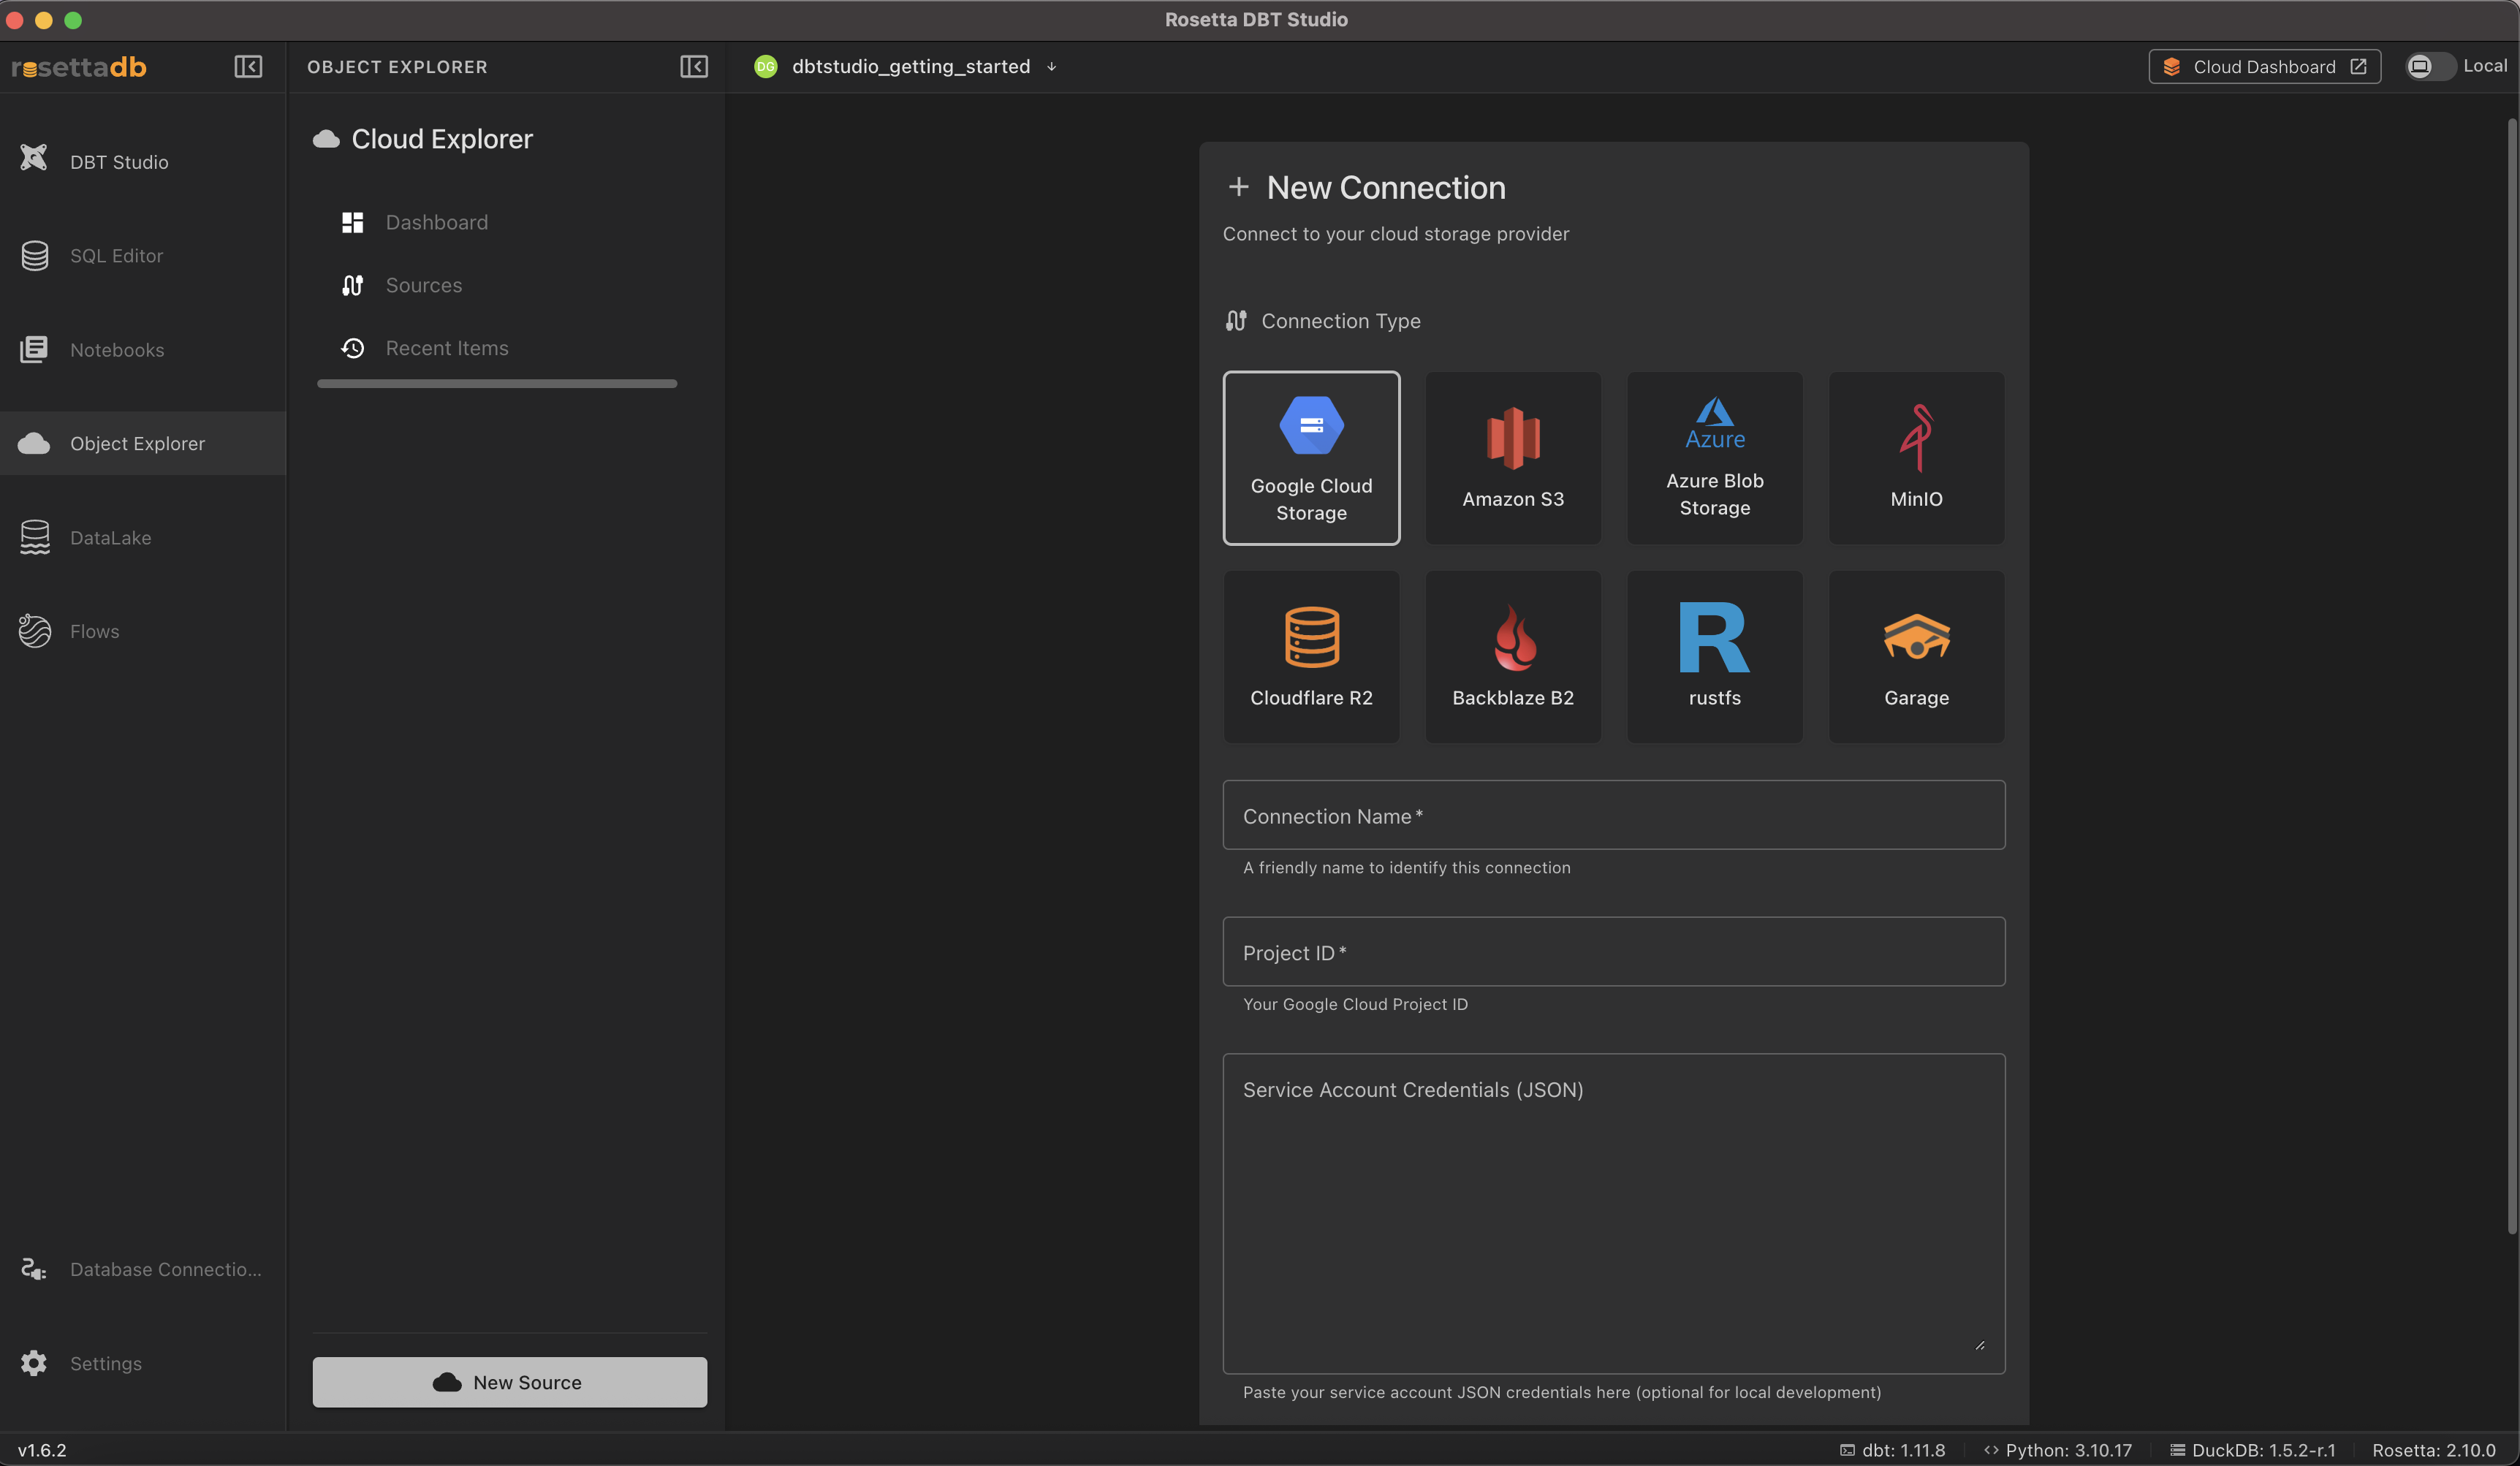Open the SQL Editor database icon
The width and height of the screenshot is (2520, 1466).
[35, 256]
